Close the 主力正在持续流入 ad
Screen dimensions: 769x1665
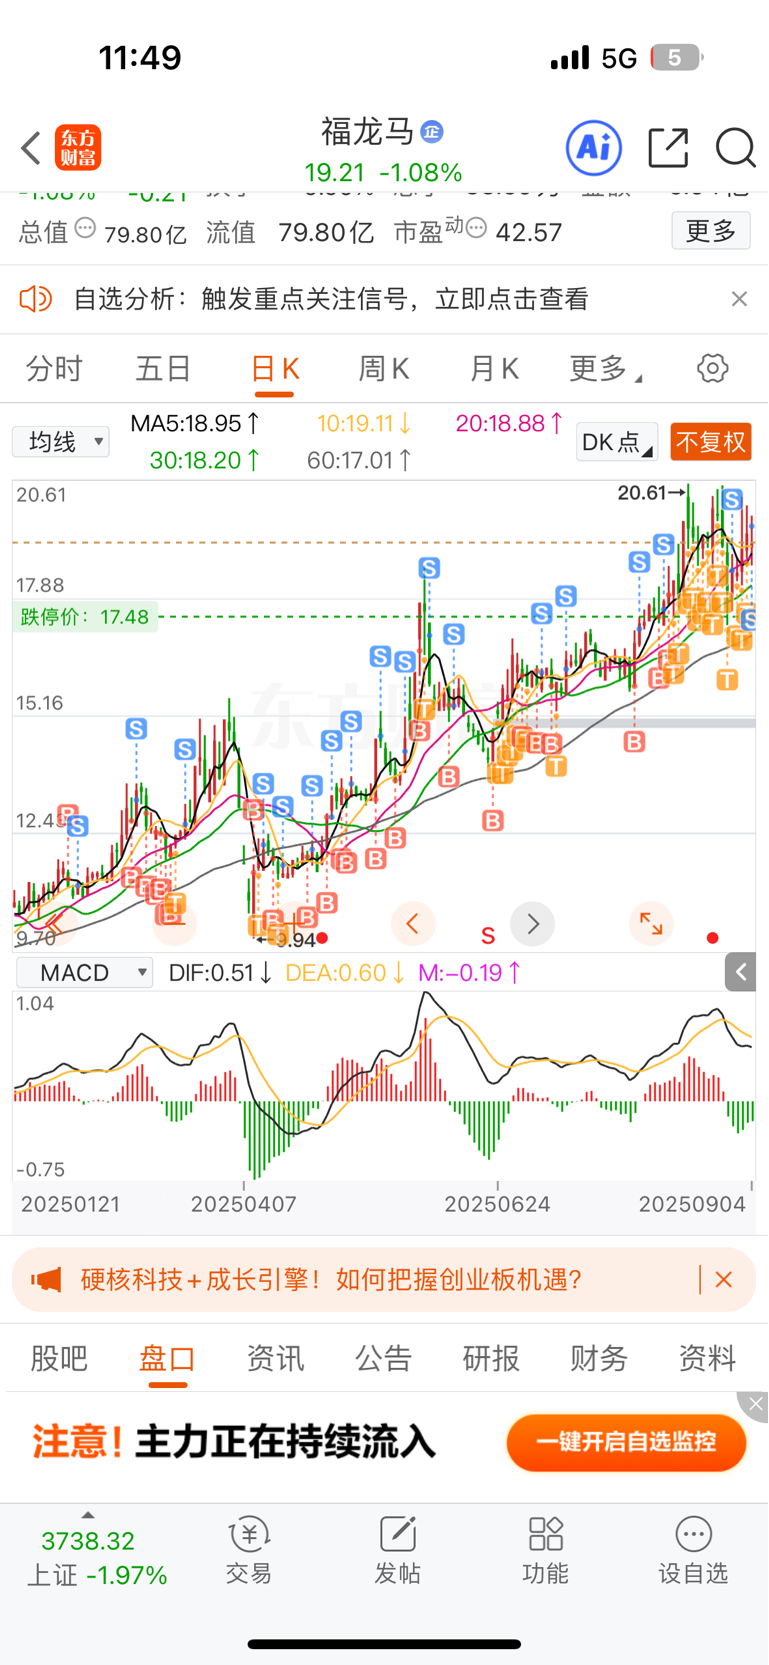click(x=755, y=1404)
